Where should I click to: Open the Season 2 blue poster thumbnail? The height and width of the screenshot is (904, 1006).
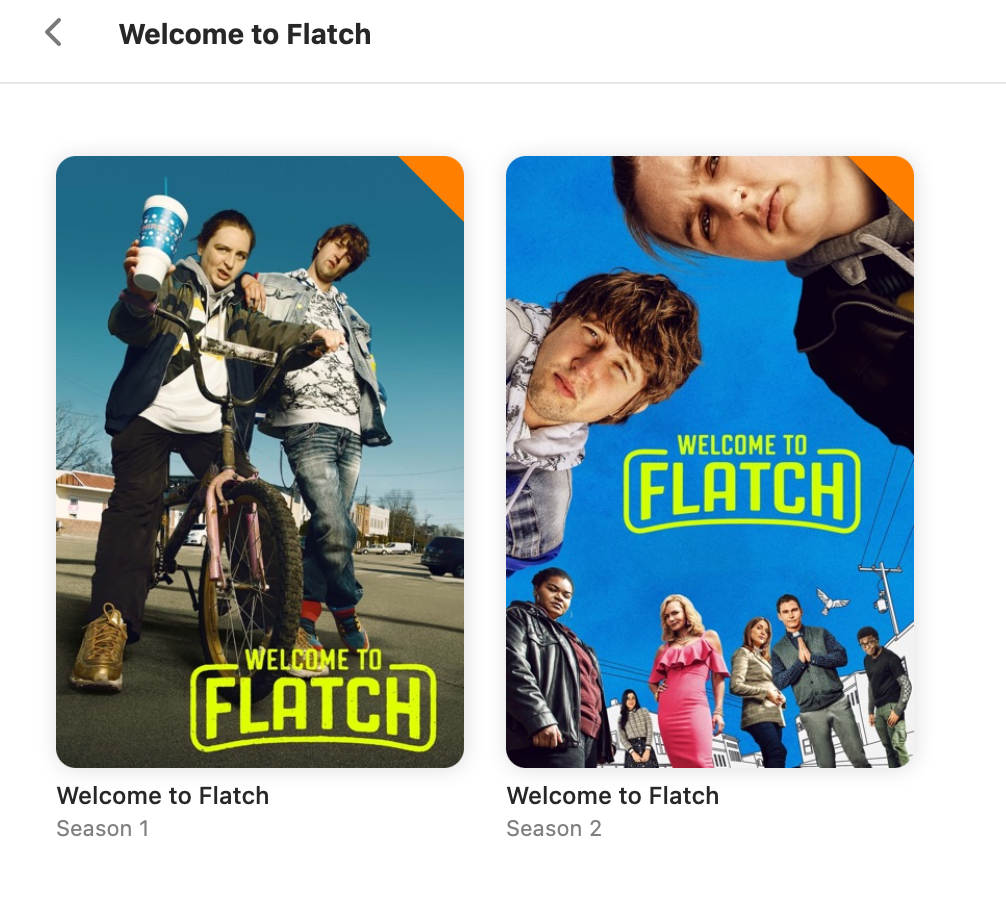click(x=710, y=462)
